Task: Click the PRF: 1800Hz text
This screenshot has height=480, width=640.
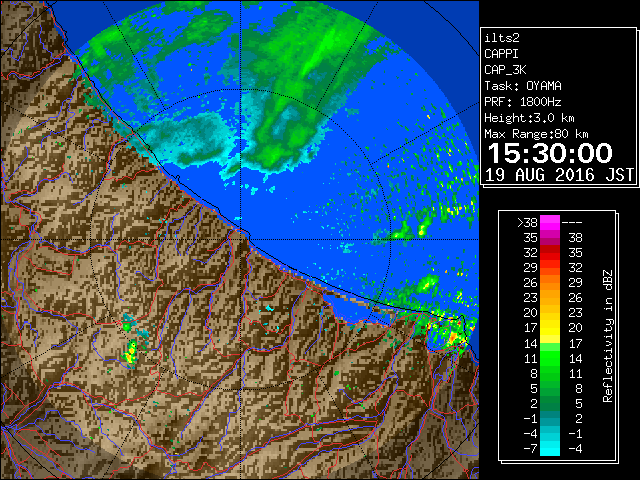Action: tap(523, 102)
